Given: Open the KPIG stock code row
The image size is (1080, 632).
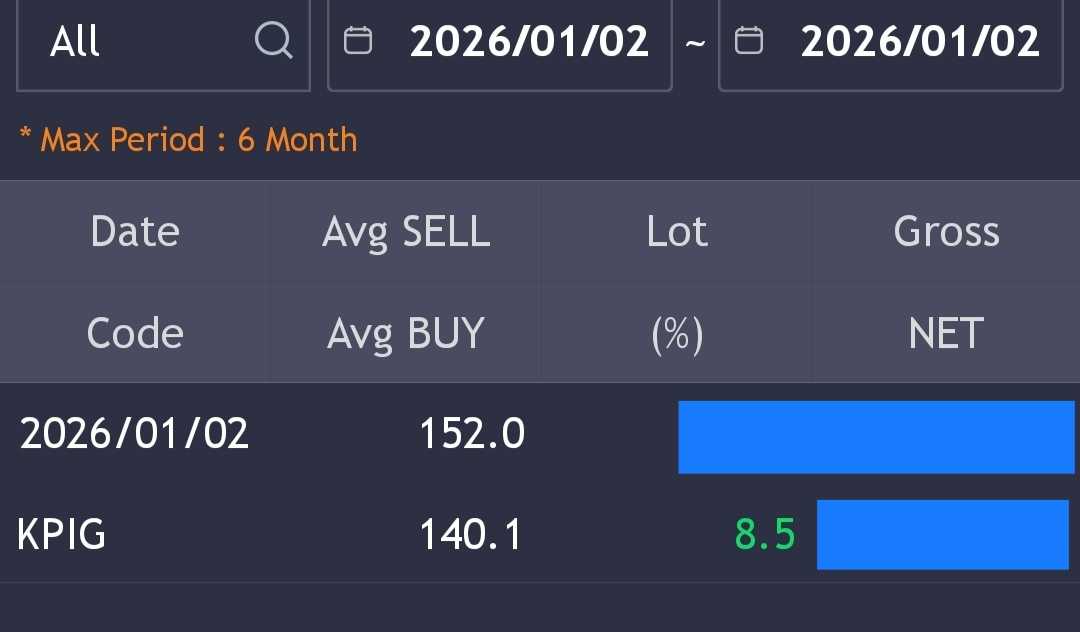Looking at the screenshot, I should pos(62,535).
